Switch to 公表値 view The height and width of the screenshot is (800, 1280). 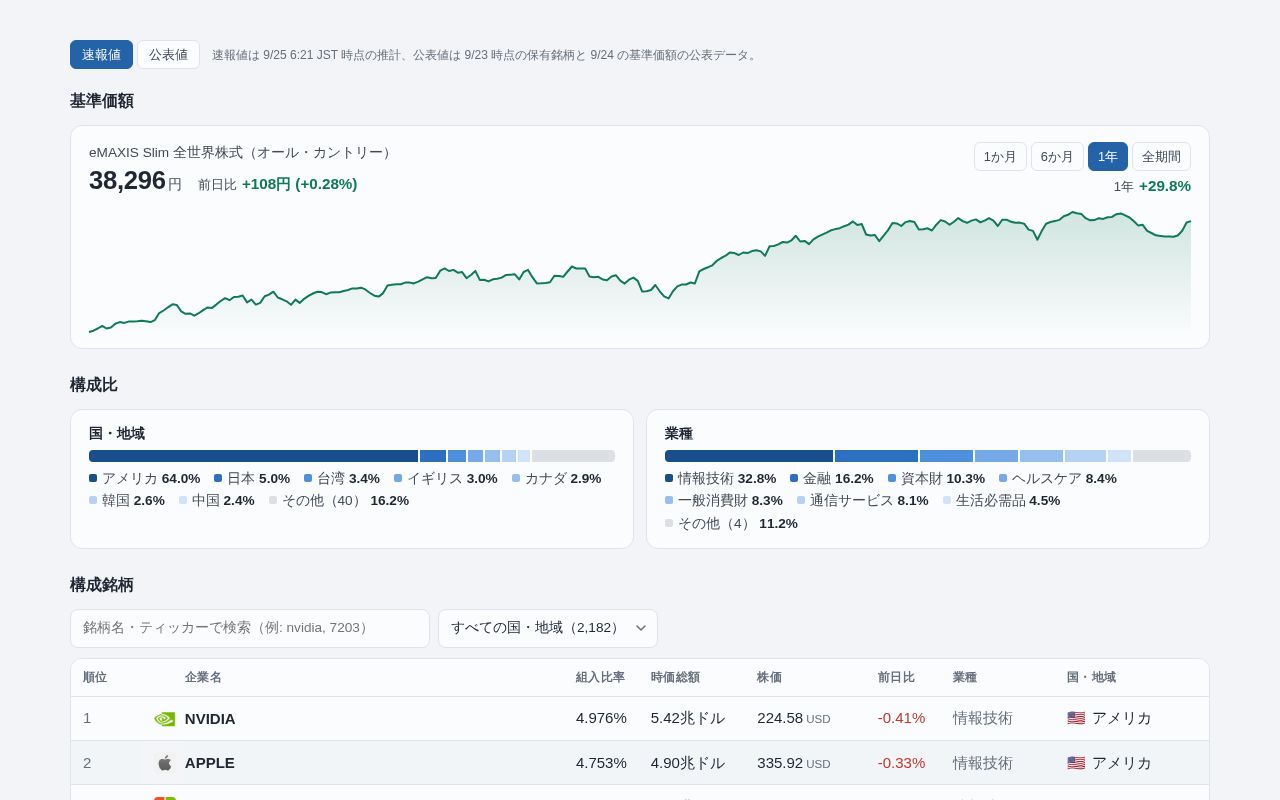[x=168, y=55]
